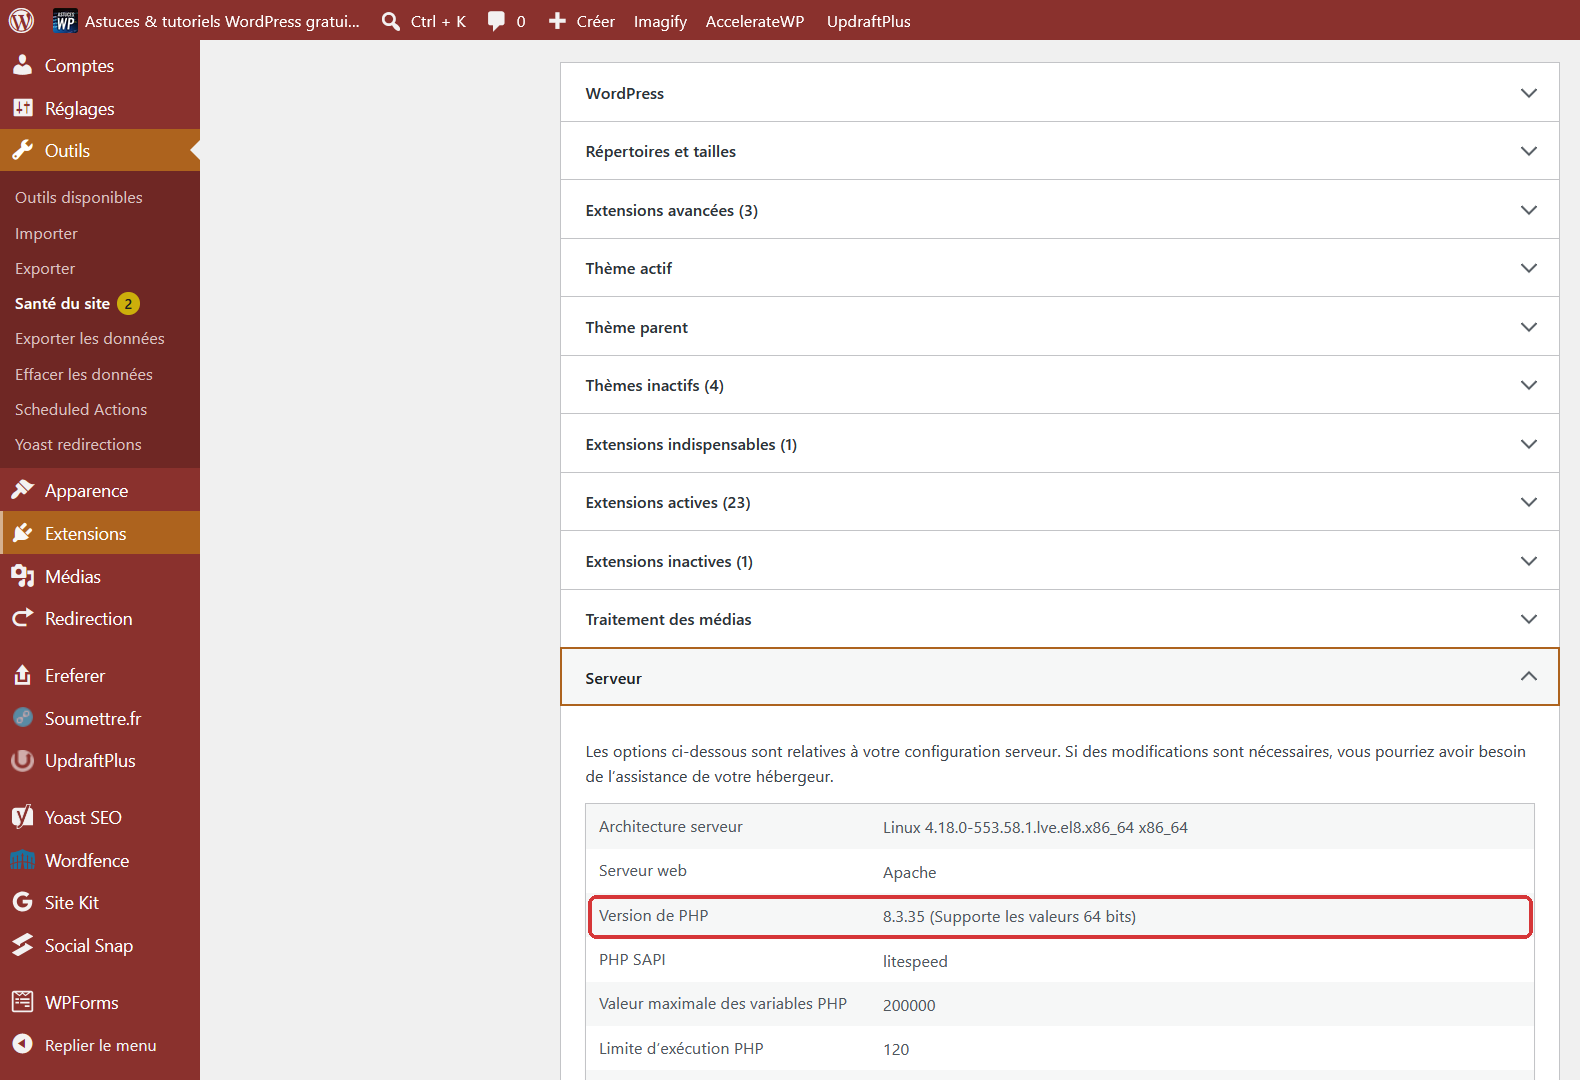Click the Serveur web Apache value
1580x1080 pixels.
click(910, 872)
